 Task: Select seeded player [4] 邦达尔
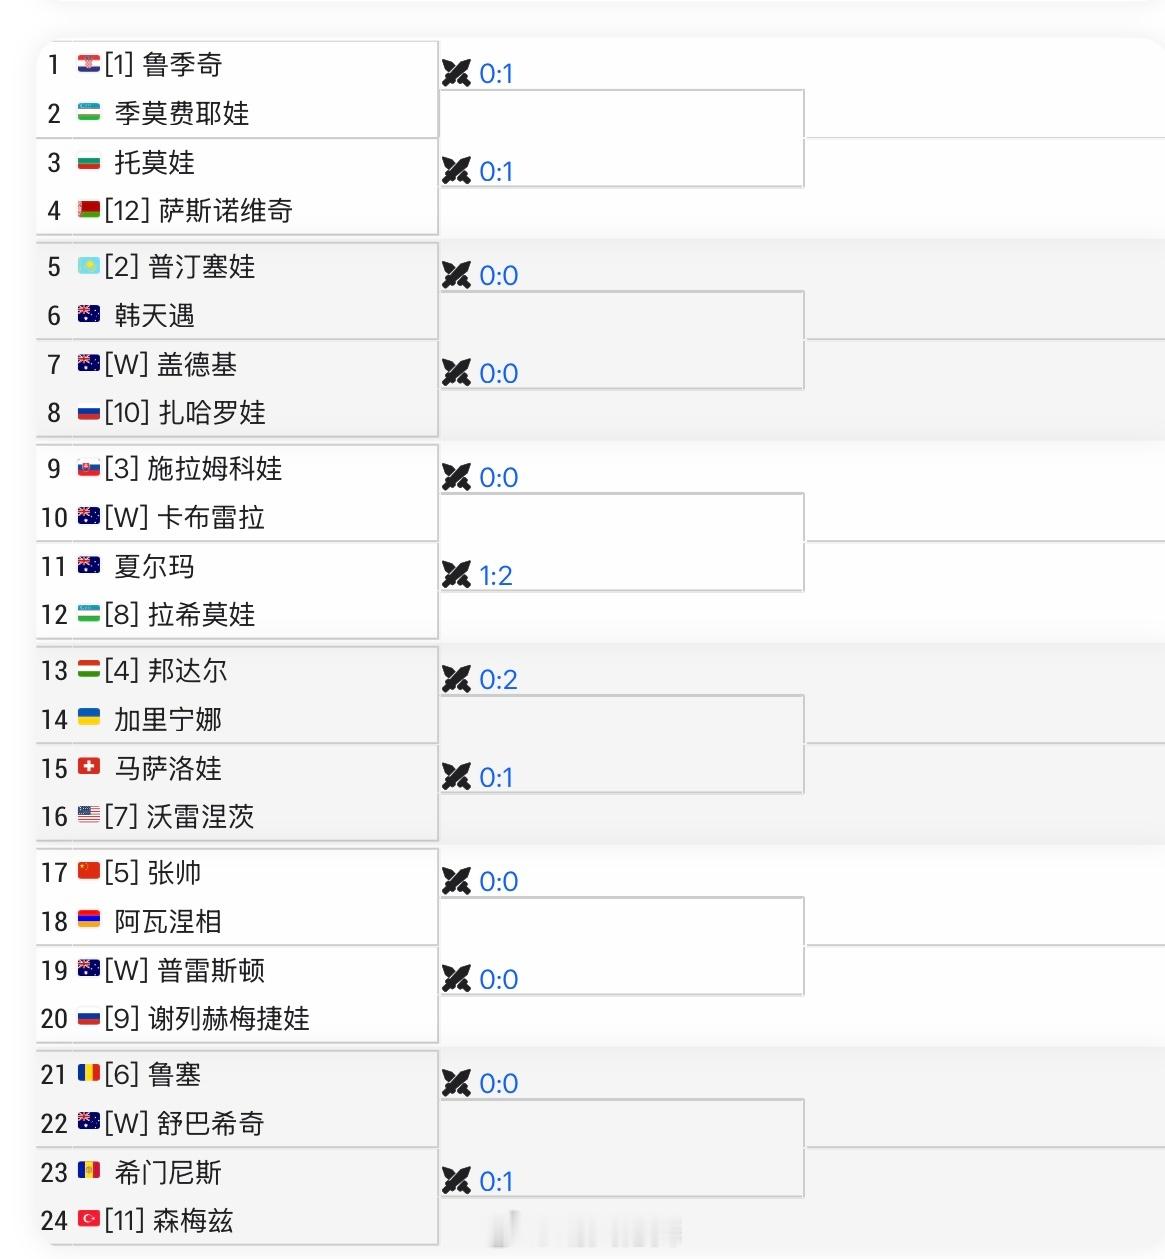[170, 672]
